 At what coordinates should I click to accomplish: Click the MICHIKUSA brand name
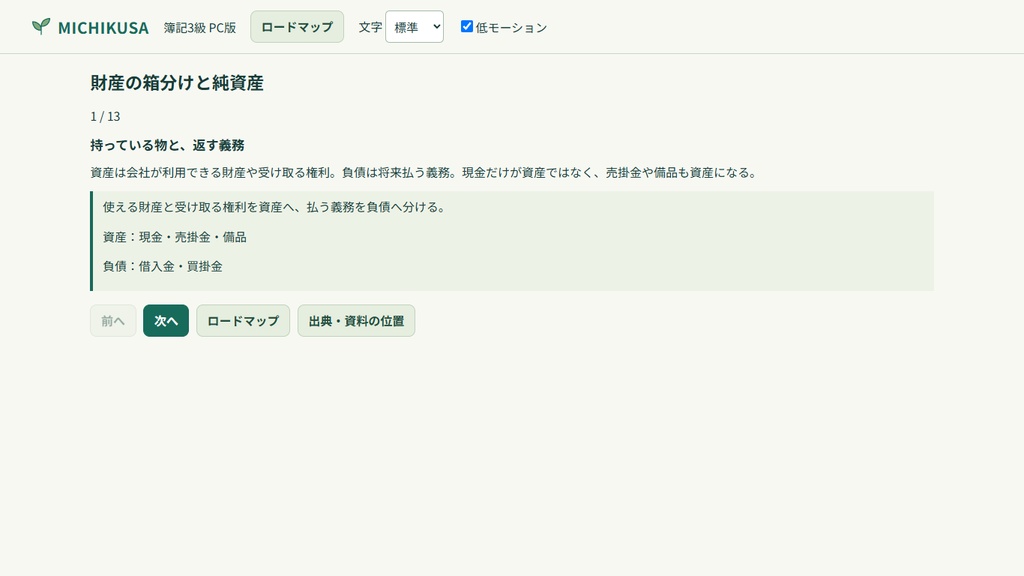click(x=103, y=27)
